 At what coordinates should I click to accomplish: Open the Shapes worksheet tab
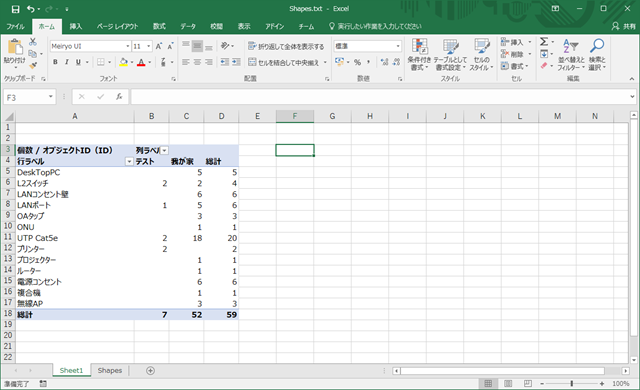click(110, 370)
